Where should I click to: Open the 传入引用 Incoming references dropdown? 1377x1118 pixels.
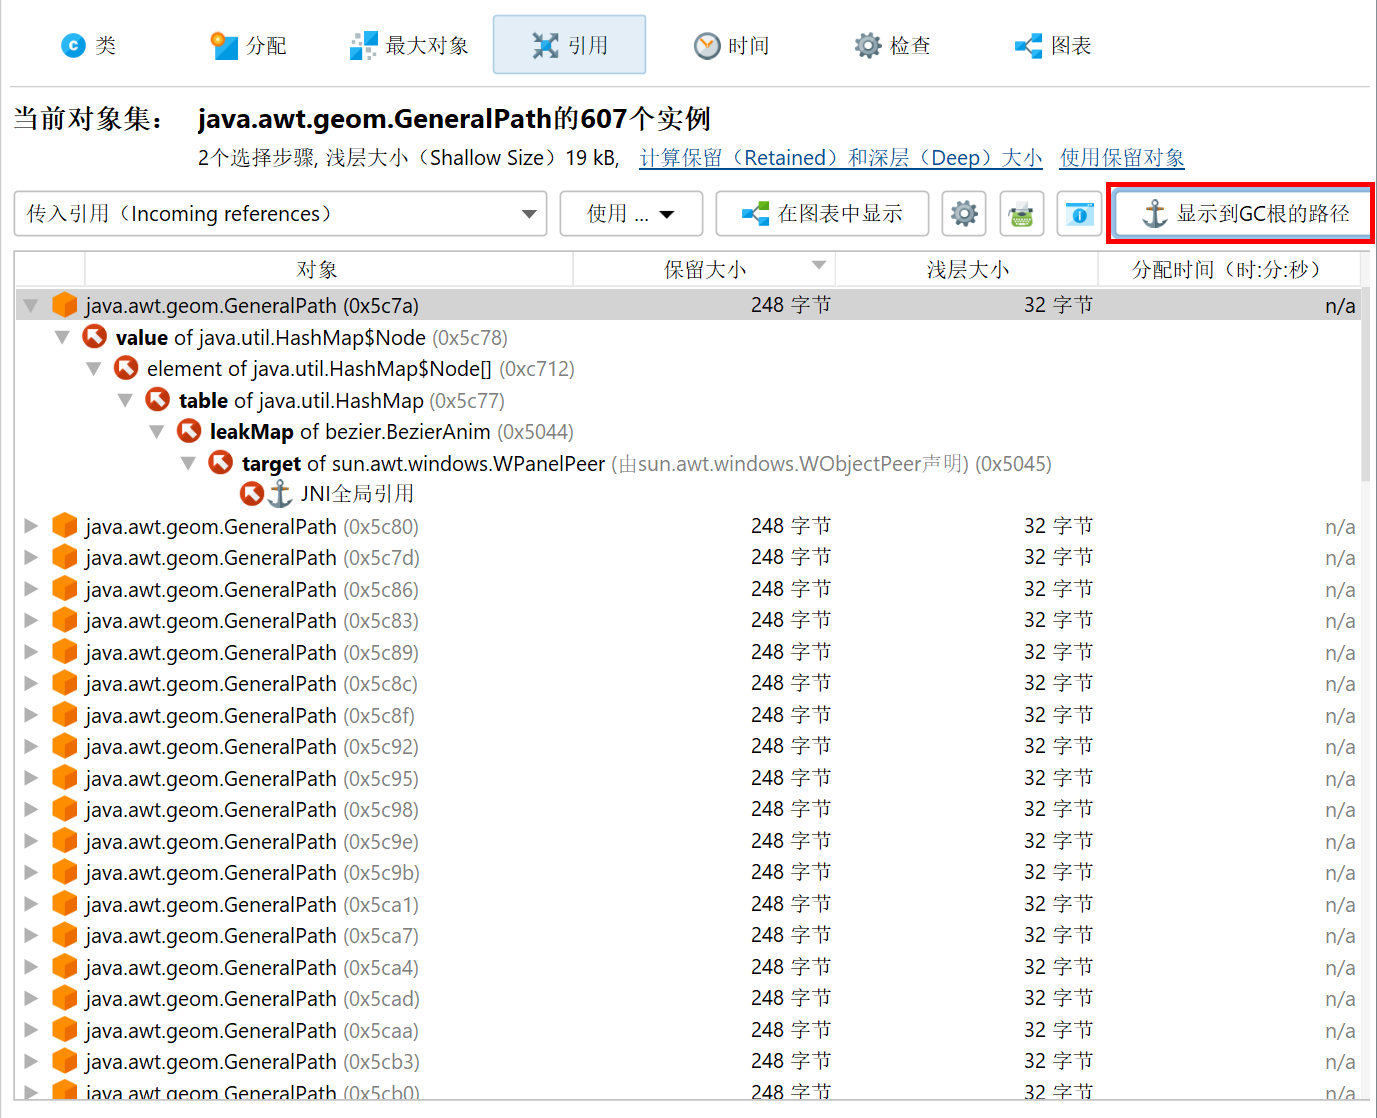click(280, 214)
